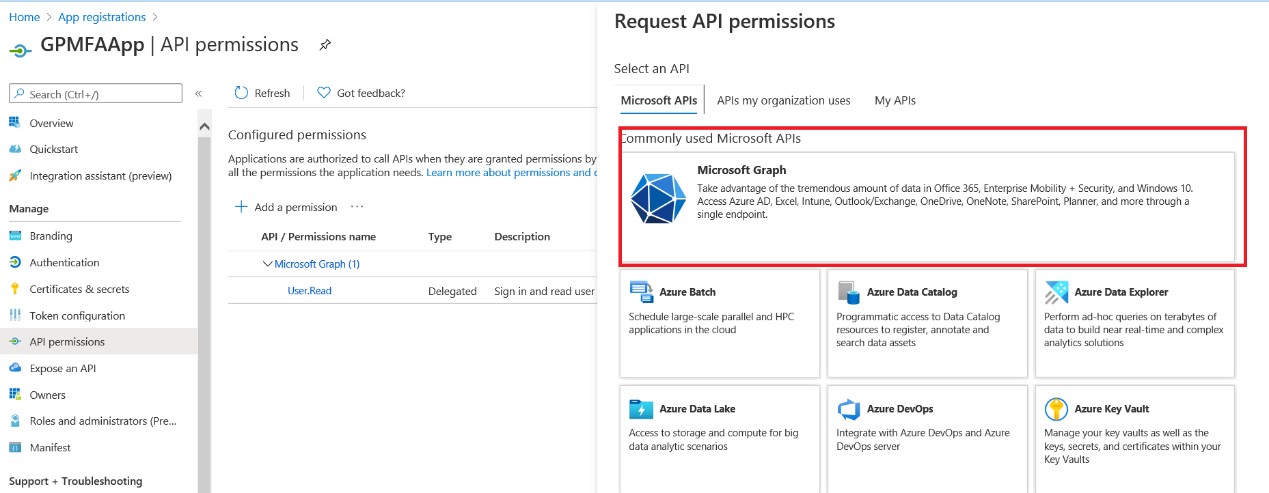Switch to Microsoft APIs tab

(x=659, y=100)
